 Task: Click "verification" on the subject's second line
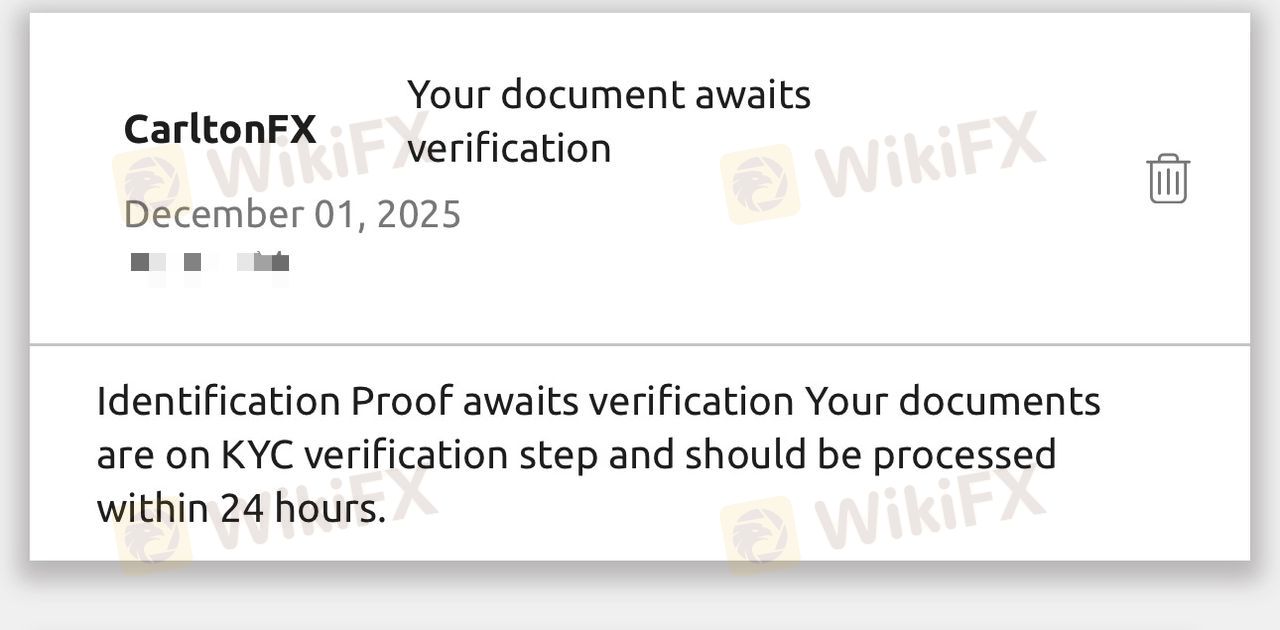(509, 149)
